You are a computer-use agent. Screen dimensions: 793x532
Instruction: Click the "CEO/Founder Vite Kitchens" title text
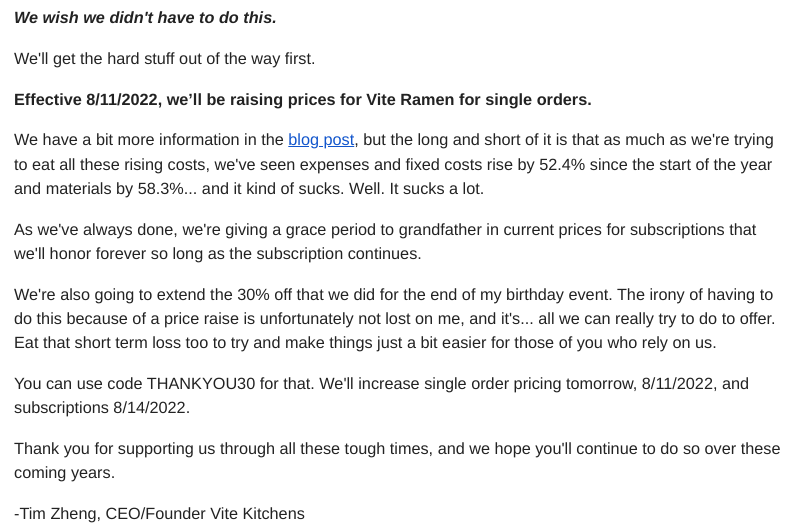tap(205, 513)
